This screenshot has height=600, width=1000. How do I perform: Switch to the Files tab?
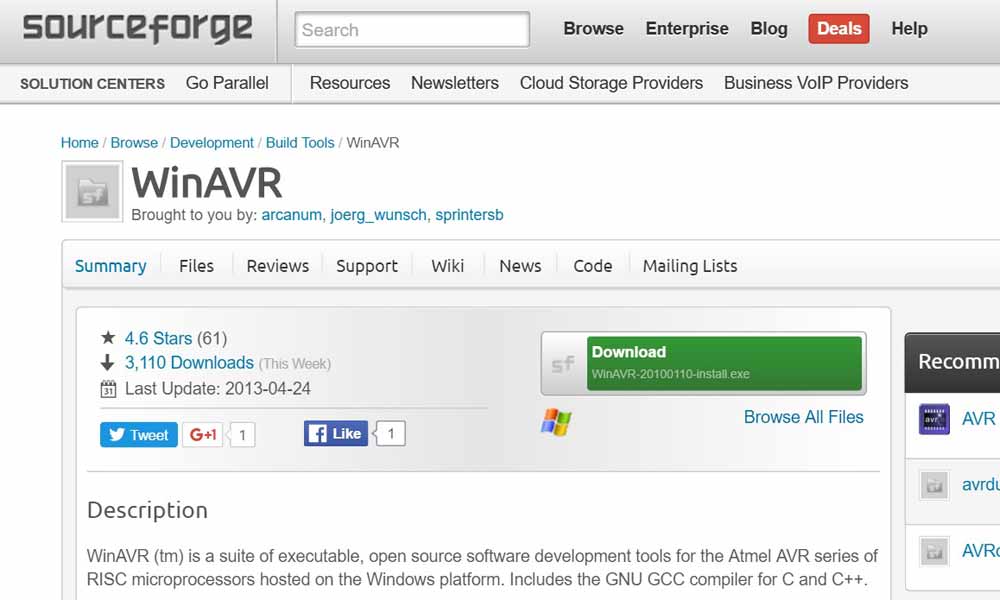(x=196, y=266)
